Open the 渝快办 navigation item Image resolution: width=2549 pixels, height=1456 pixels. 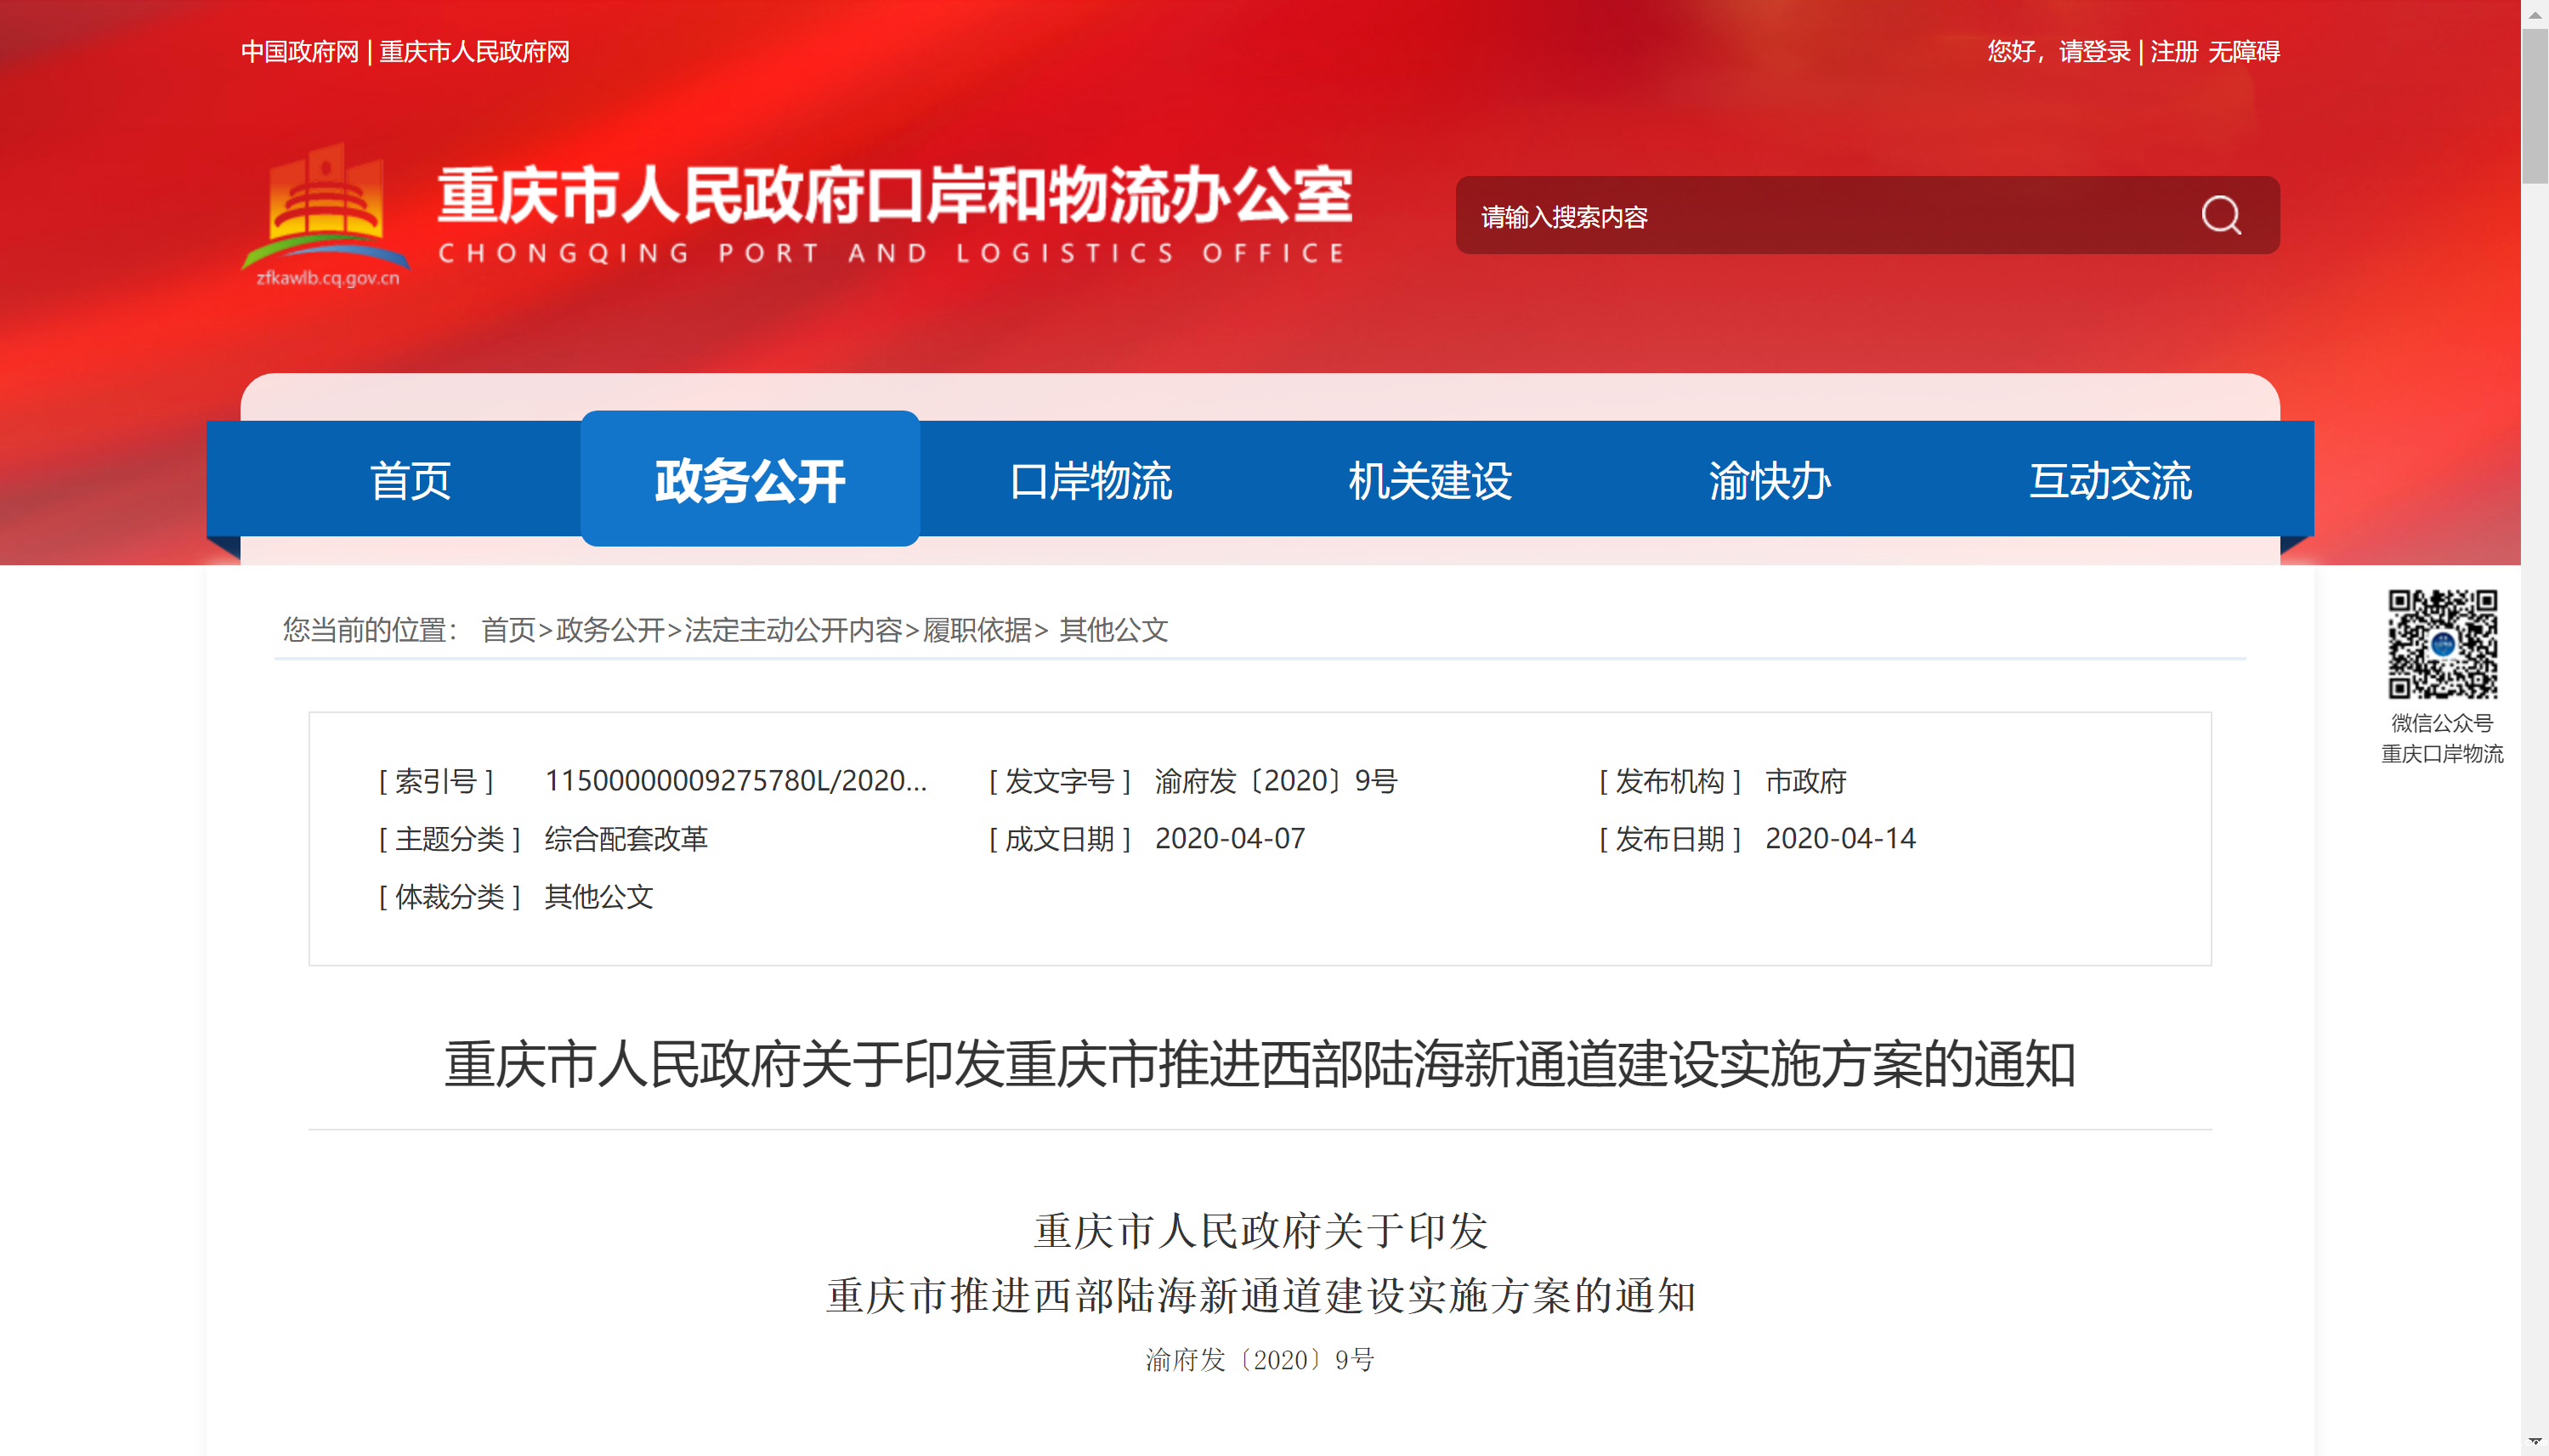1770,481
